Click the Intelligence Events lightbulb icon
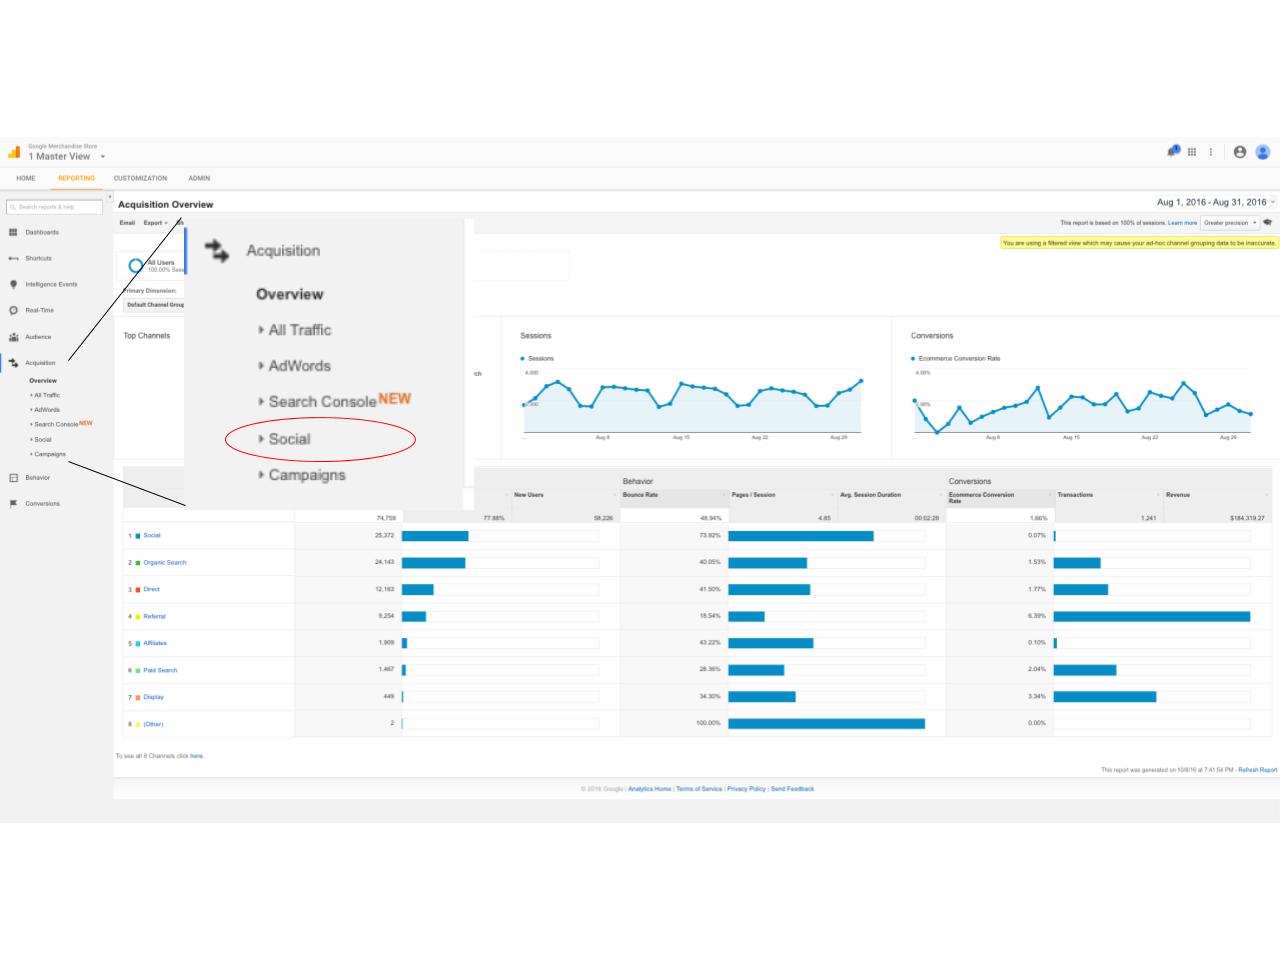 (13, 284)
